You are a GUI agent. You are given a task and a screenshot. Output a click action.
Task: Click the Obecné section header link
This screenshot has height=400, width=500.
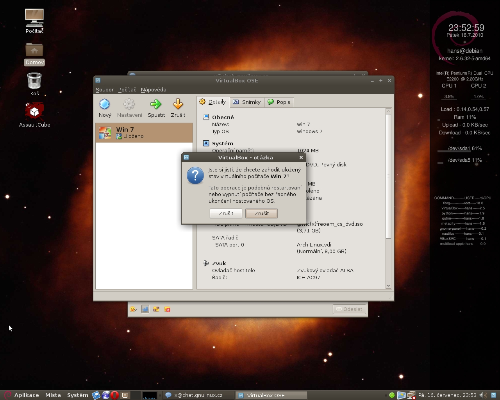223,117
